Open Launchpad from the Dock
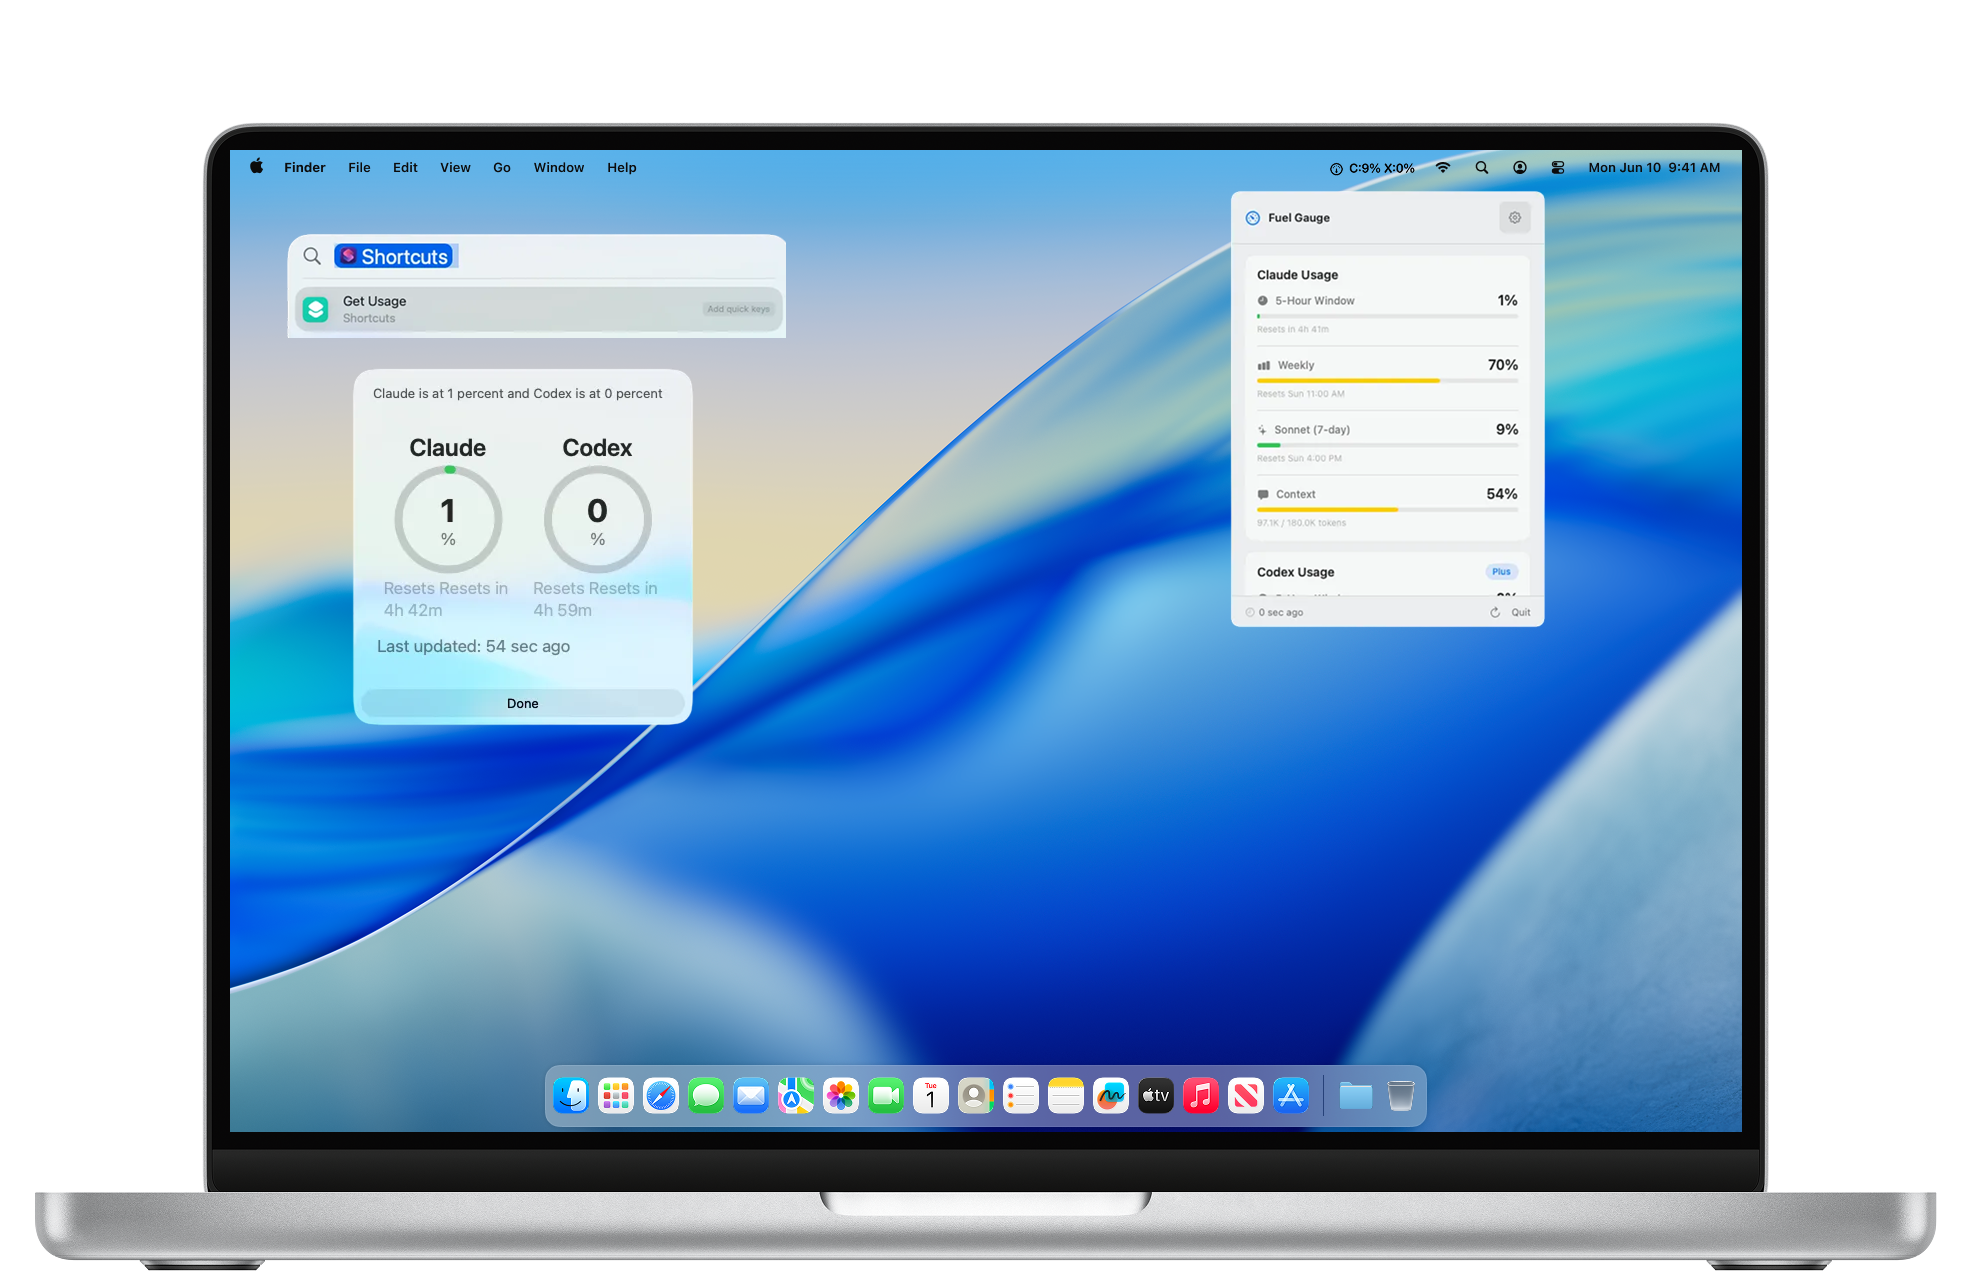The width and height of the screenshot is (1972, 1282). click(x=615, y=1096)
